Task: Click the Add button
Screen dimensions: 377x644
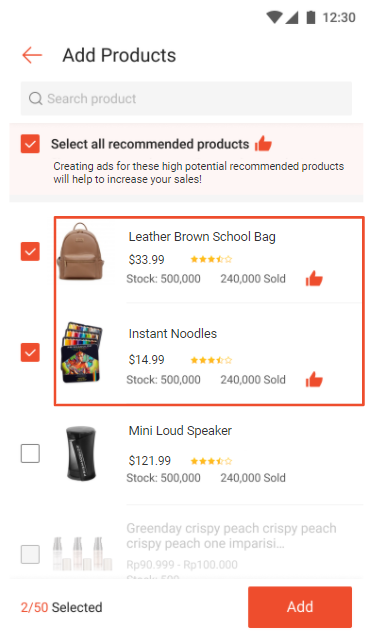Action: click(300, 607)
